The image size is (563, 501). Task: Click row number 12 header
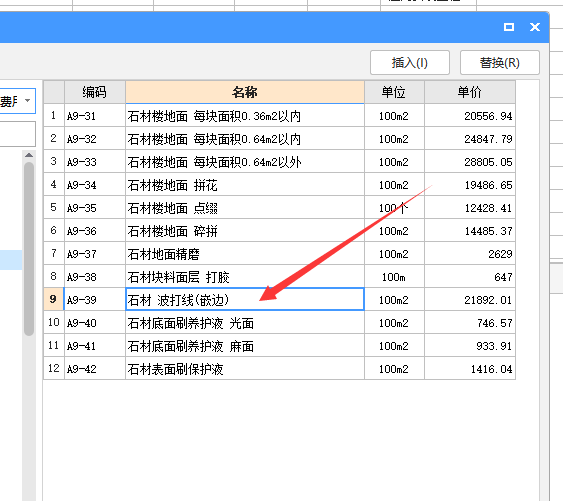(53, 368)
